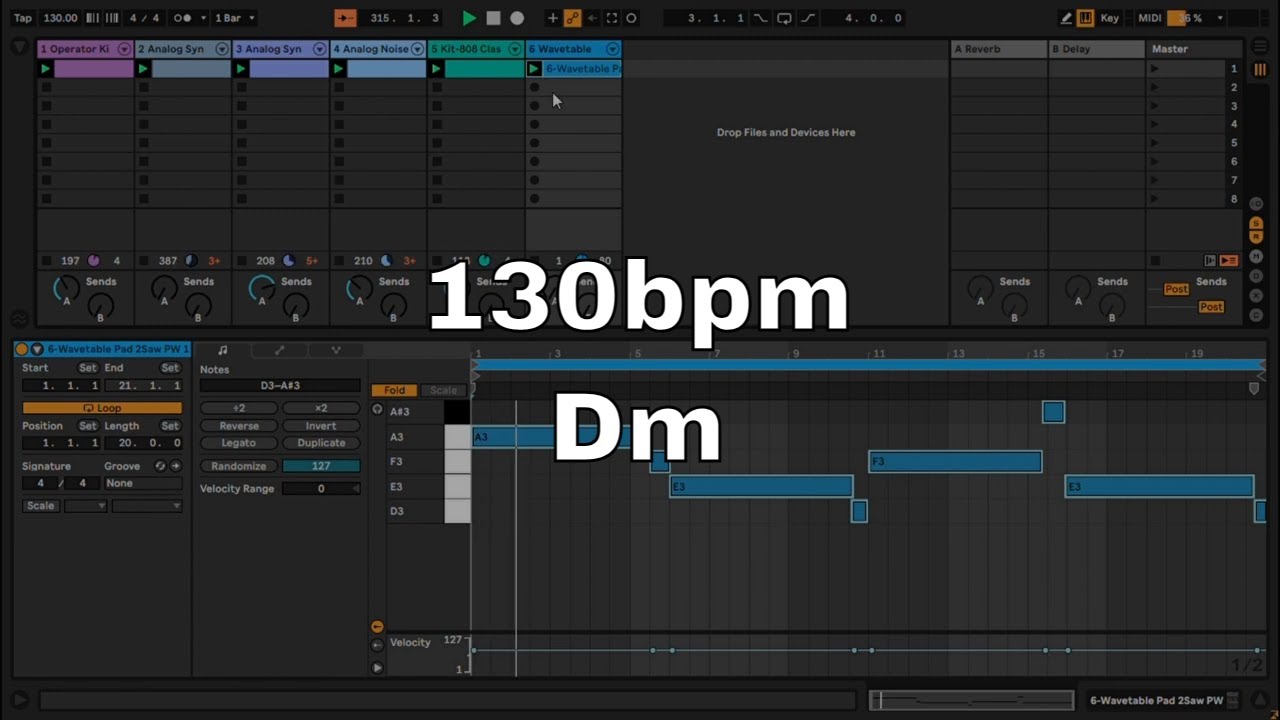Toggle the metronome button
Image resolution: width=1280 pixels, height=720 pixels.
[x=183, y=18]
